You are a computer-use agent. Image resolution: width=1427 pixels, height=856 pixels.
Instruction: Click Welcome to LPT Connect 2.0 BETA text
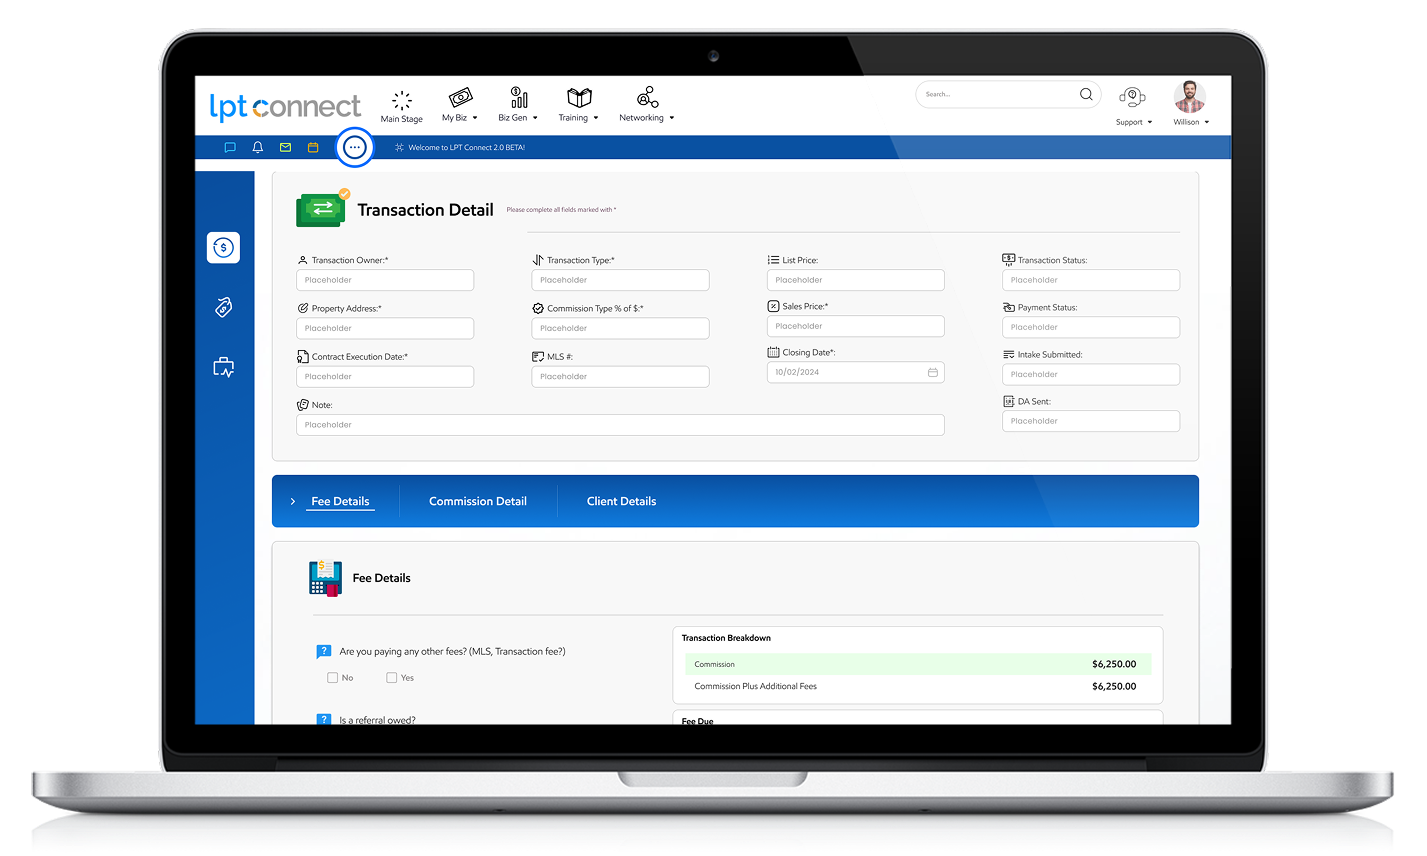click(x=467, y=147)
